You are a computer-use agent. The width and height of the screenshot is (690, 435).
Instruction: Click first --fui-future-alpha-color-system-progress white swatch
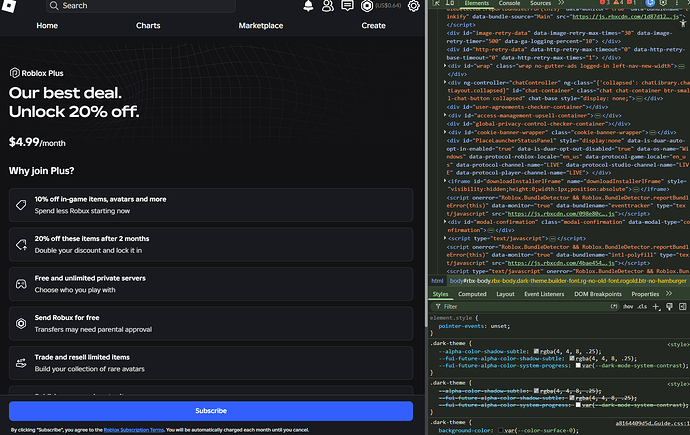click(578, 366)
